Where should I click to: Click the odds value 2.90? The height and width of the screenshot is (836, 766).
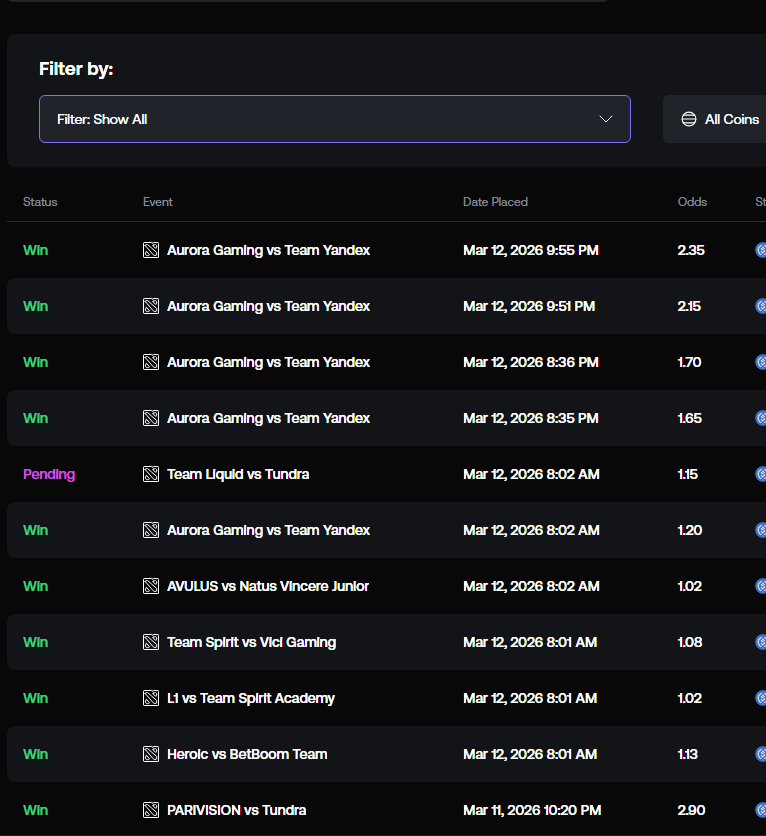pos(691,810)
